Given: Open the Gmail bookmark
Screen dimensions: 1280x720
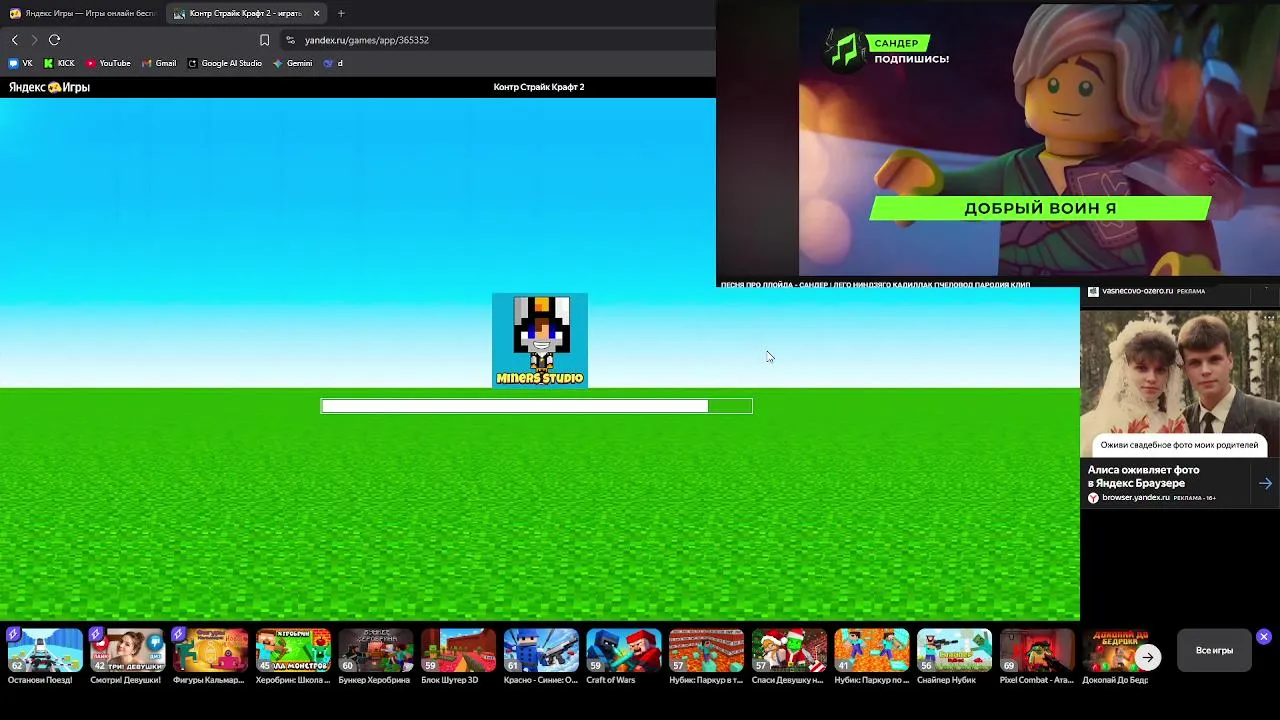Looking at the screenshot, I should click(159, 63).
